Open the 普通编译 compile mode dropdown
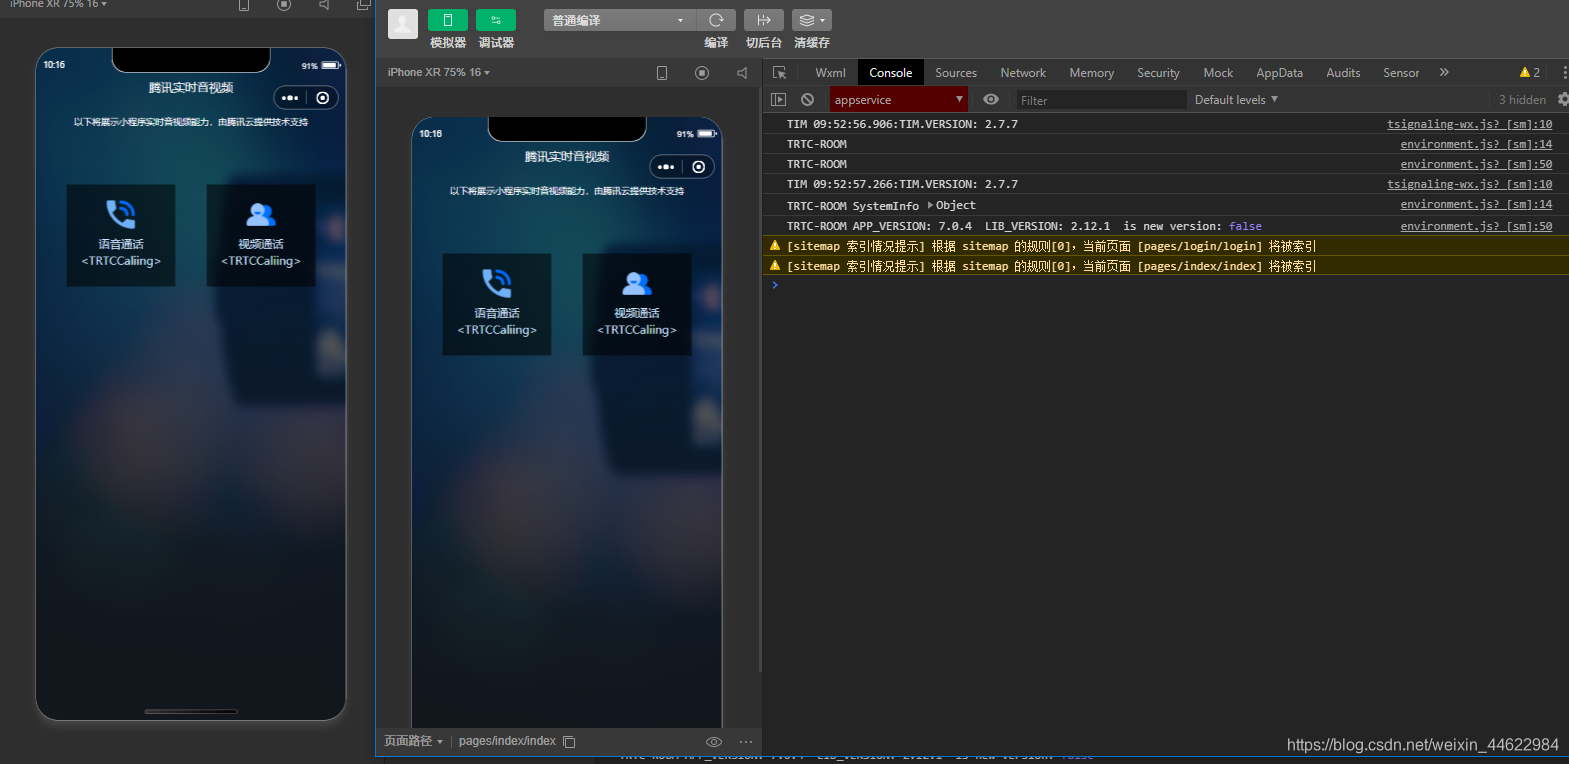Viewport: 1569px width, 764px height. click(619, 20)
